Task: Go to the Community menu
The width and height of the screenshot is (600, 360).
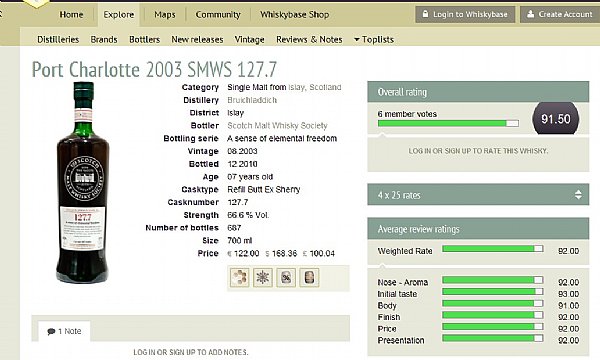Action: pos(218,15)
